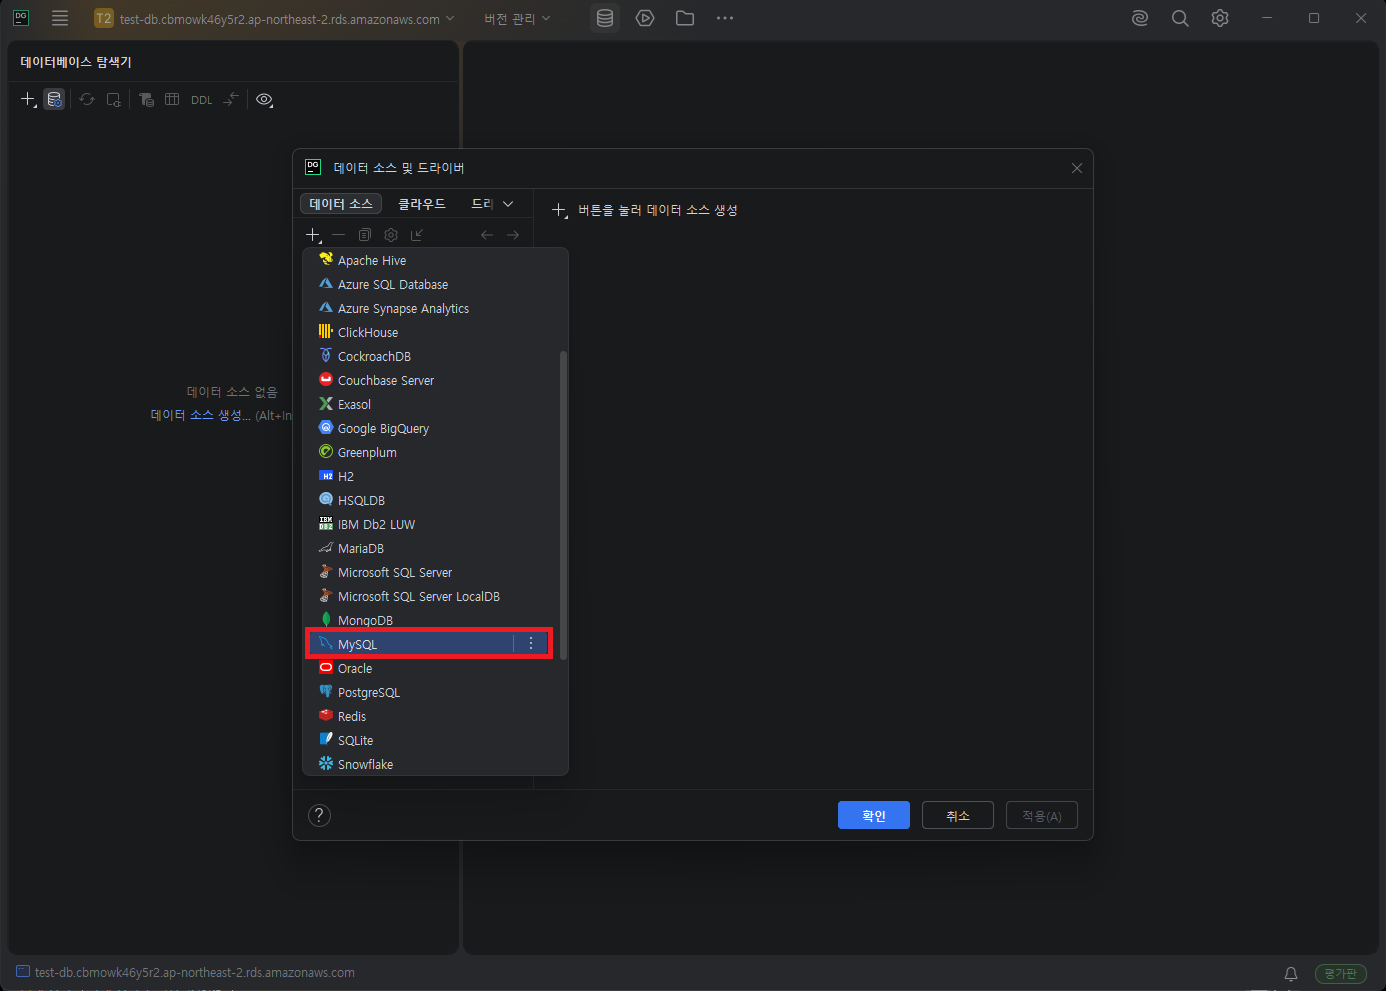Click the back arrow in dialog toolbar
The image size is (1386, 991).
click(x=487, y=235)
